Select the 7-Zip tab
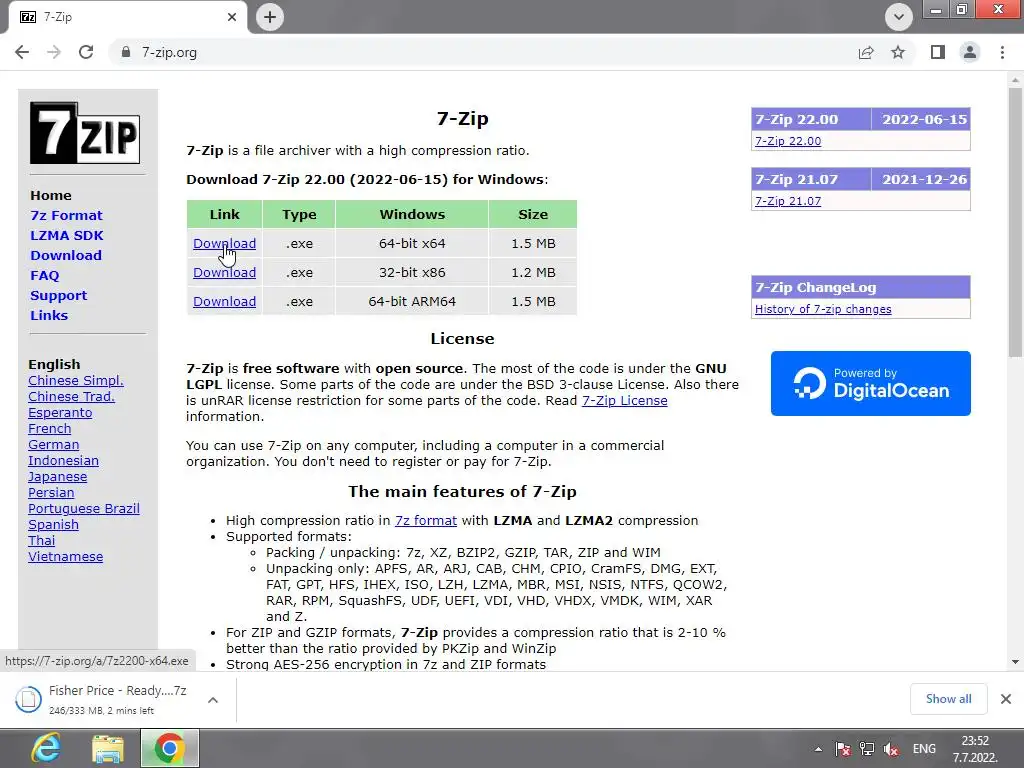Screen dimensions: 1024x768 128,17
